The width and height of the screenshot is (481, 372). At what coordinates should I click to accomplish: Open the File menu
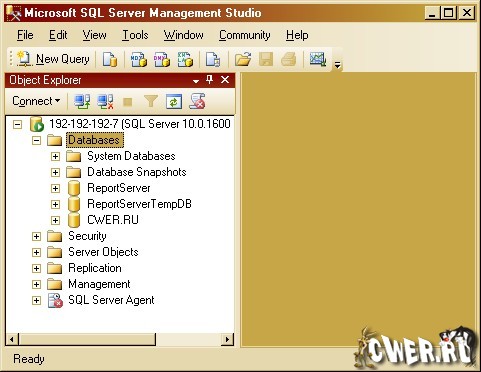click(25, 35)
